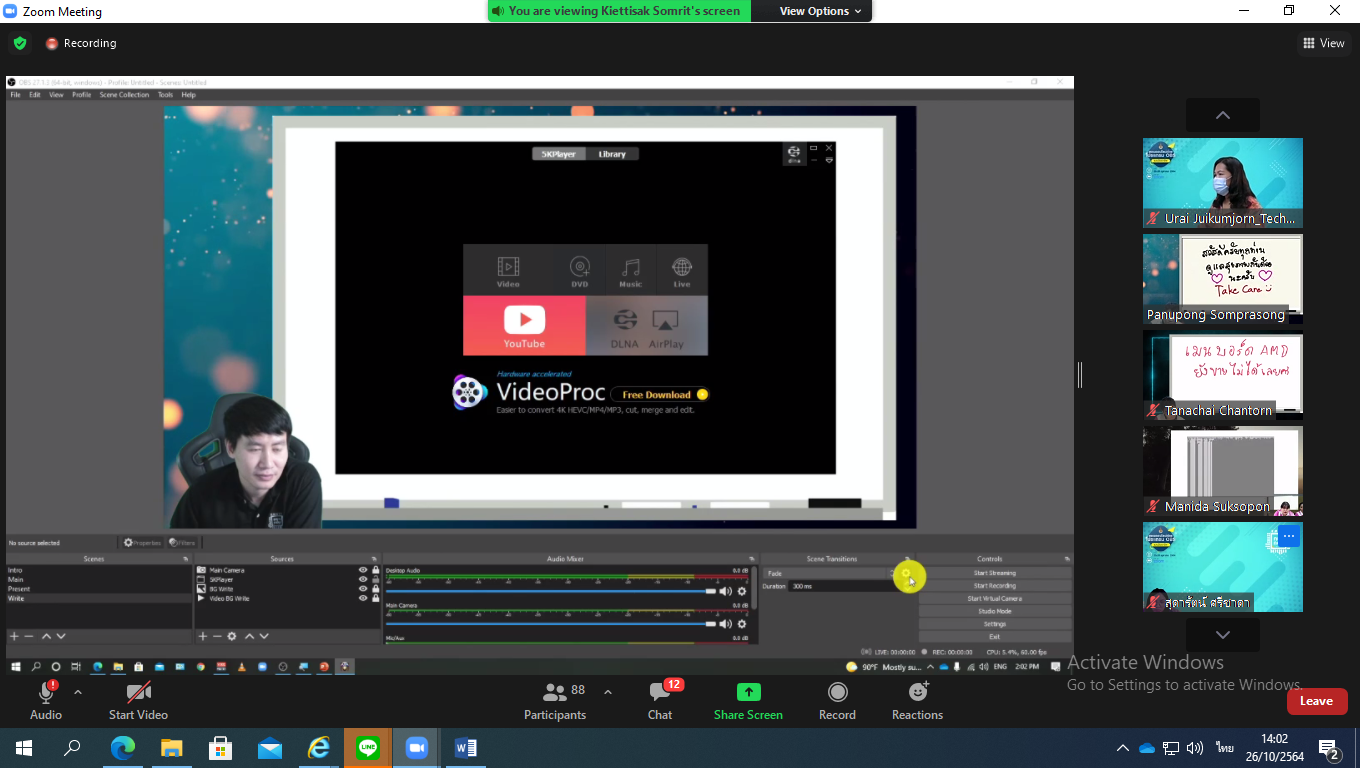The width and height of the screenshot is (1360, 768).
Task: Open source properties gear in Sources toolbar
Action: click(232, 636)
